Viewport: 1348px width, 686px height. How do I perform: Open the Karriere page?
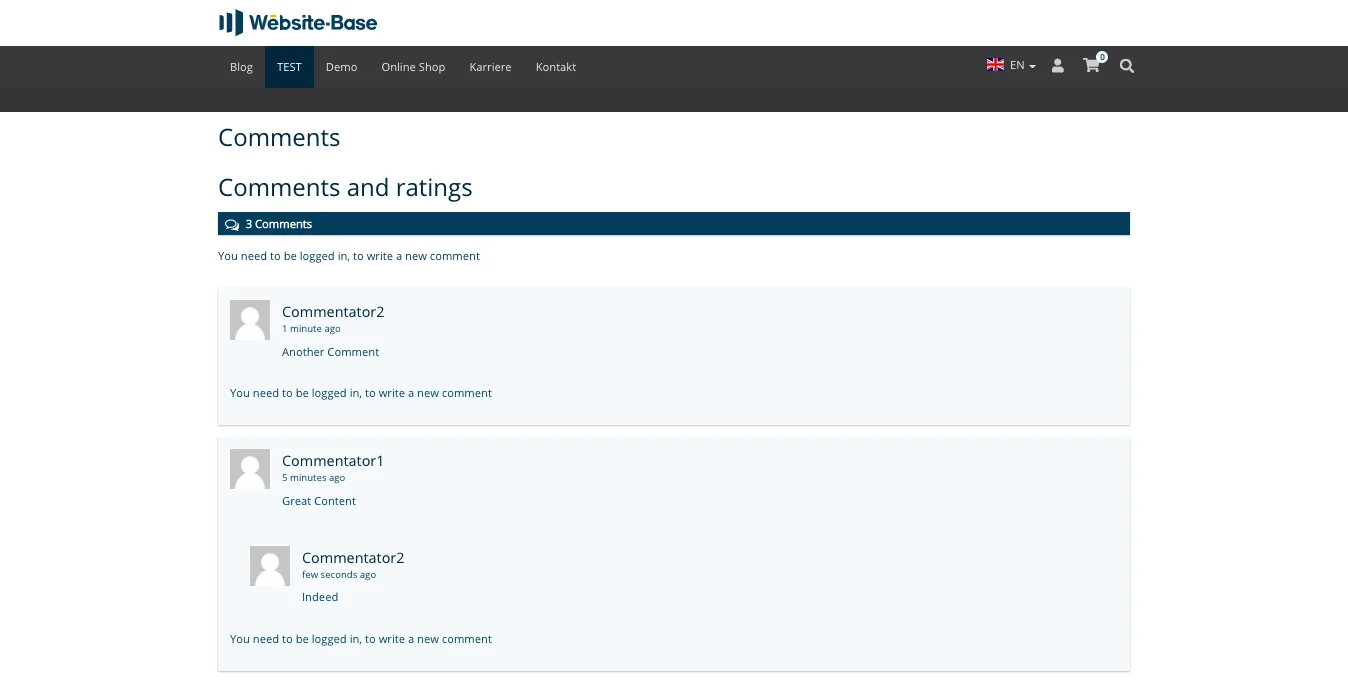click(x=490, y=67)
